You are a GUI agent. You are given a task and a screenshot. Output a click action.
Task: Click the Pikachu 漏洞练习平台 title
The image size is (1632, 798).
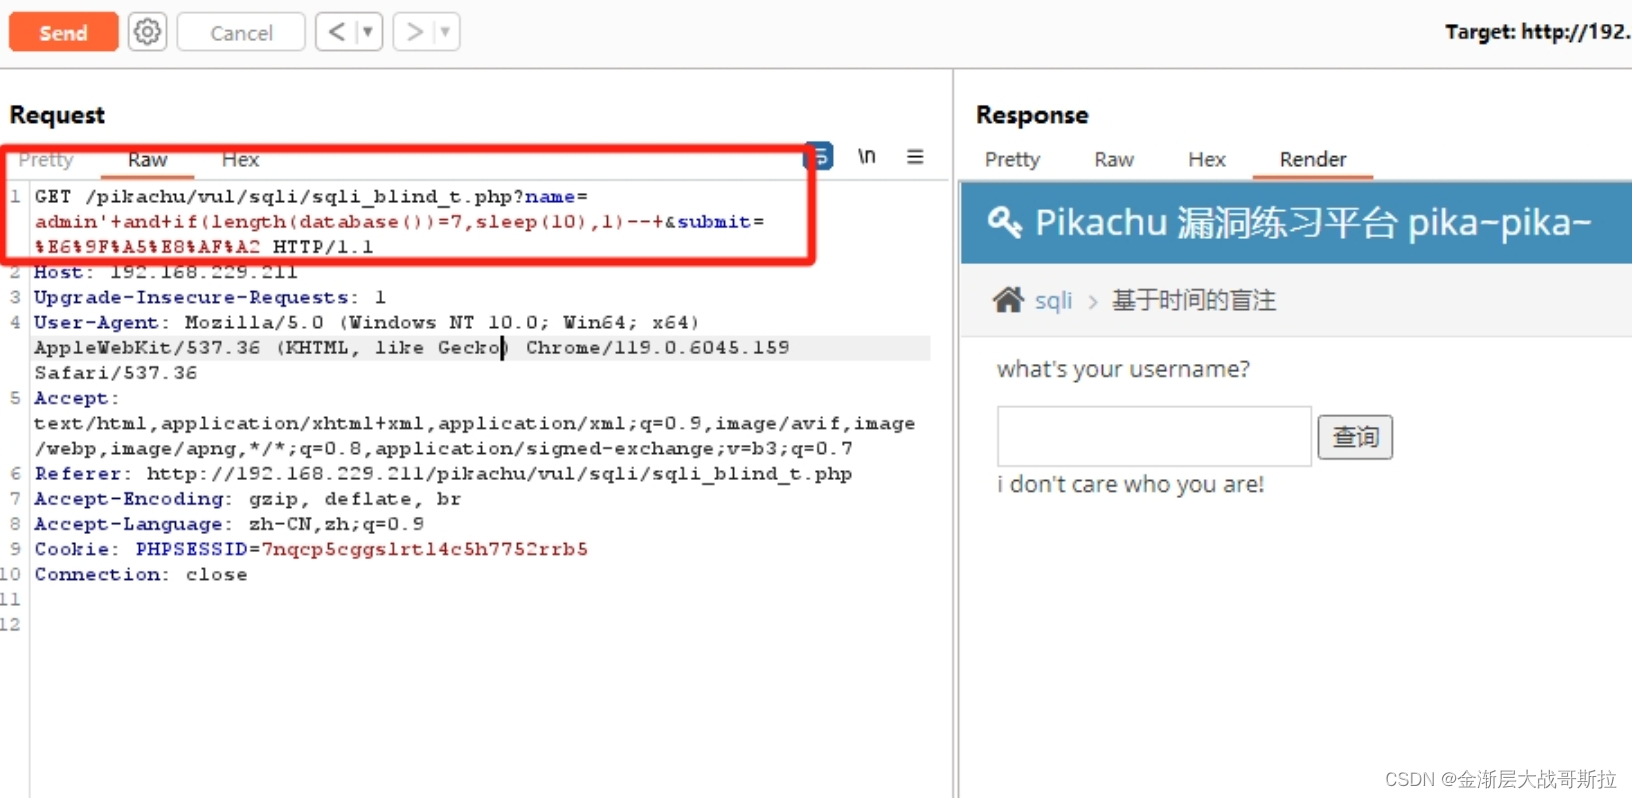click(x=1313, y=222)
